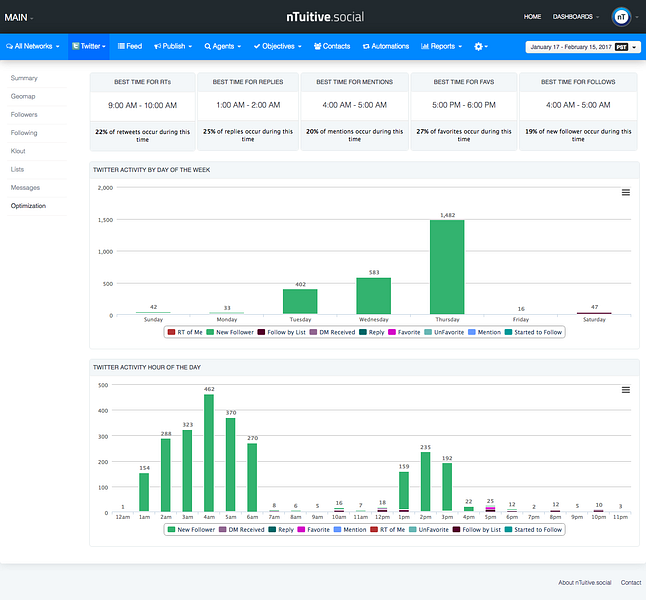Image resolution: width=646 pixels, height=600 pixels.
Task: Open Automations
Action: pos(386,46)
